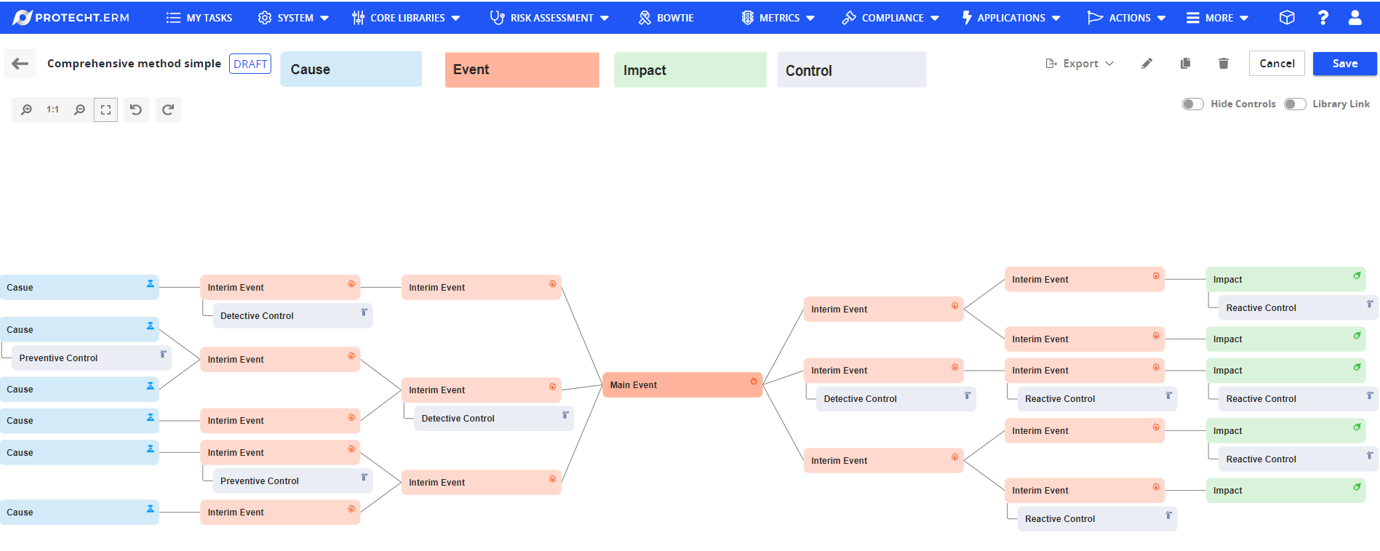Enable the Library Link switch

click(1294, 104)
